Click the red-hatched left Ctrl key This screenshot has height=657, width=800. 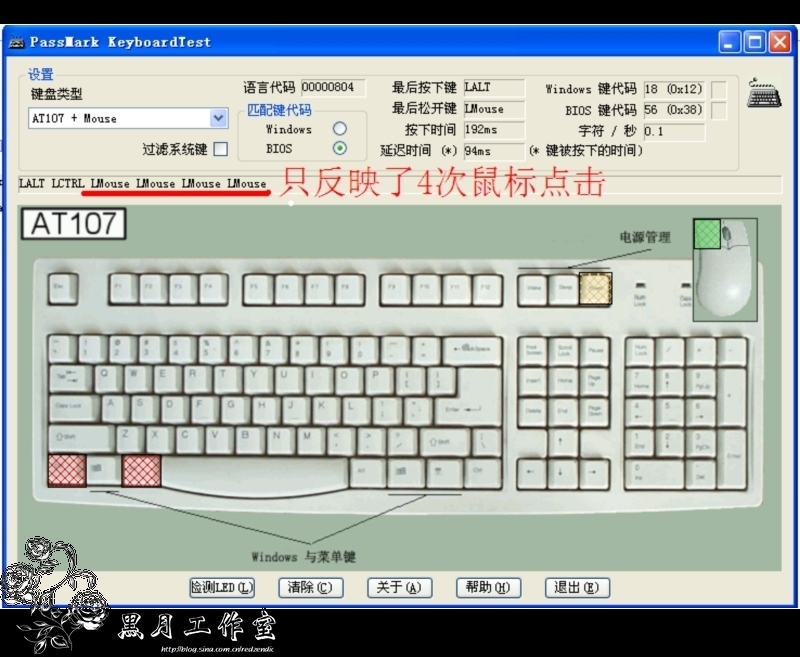(67, 470)
